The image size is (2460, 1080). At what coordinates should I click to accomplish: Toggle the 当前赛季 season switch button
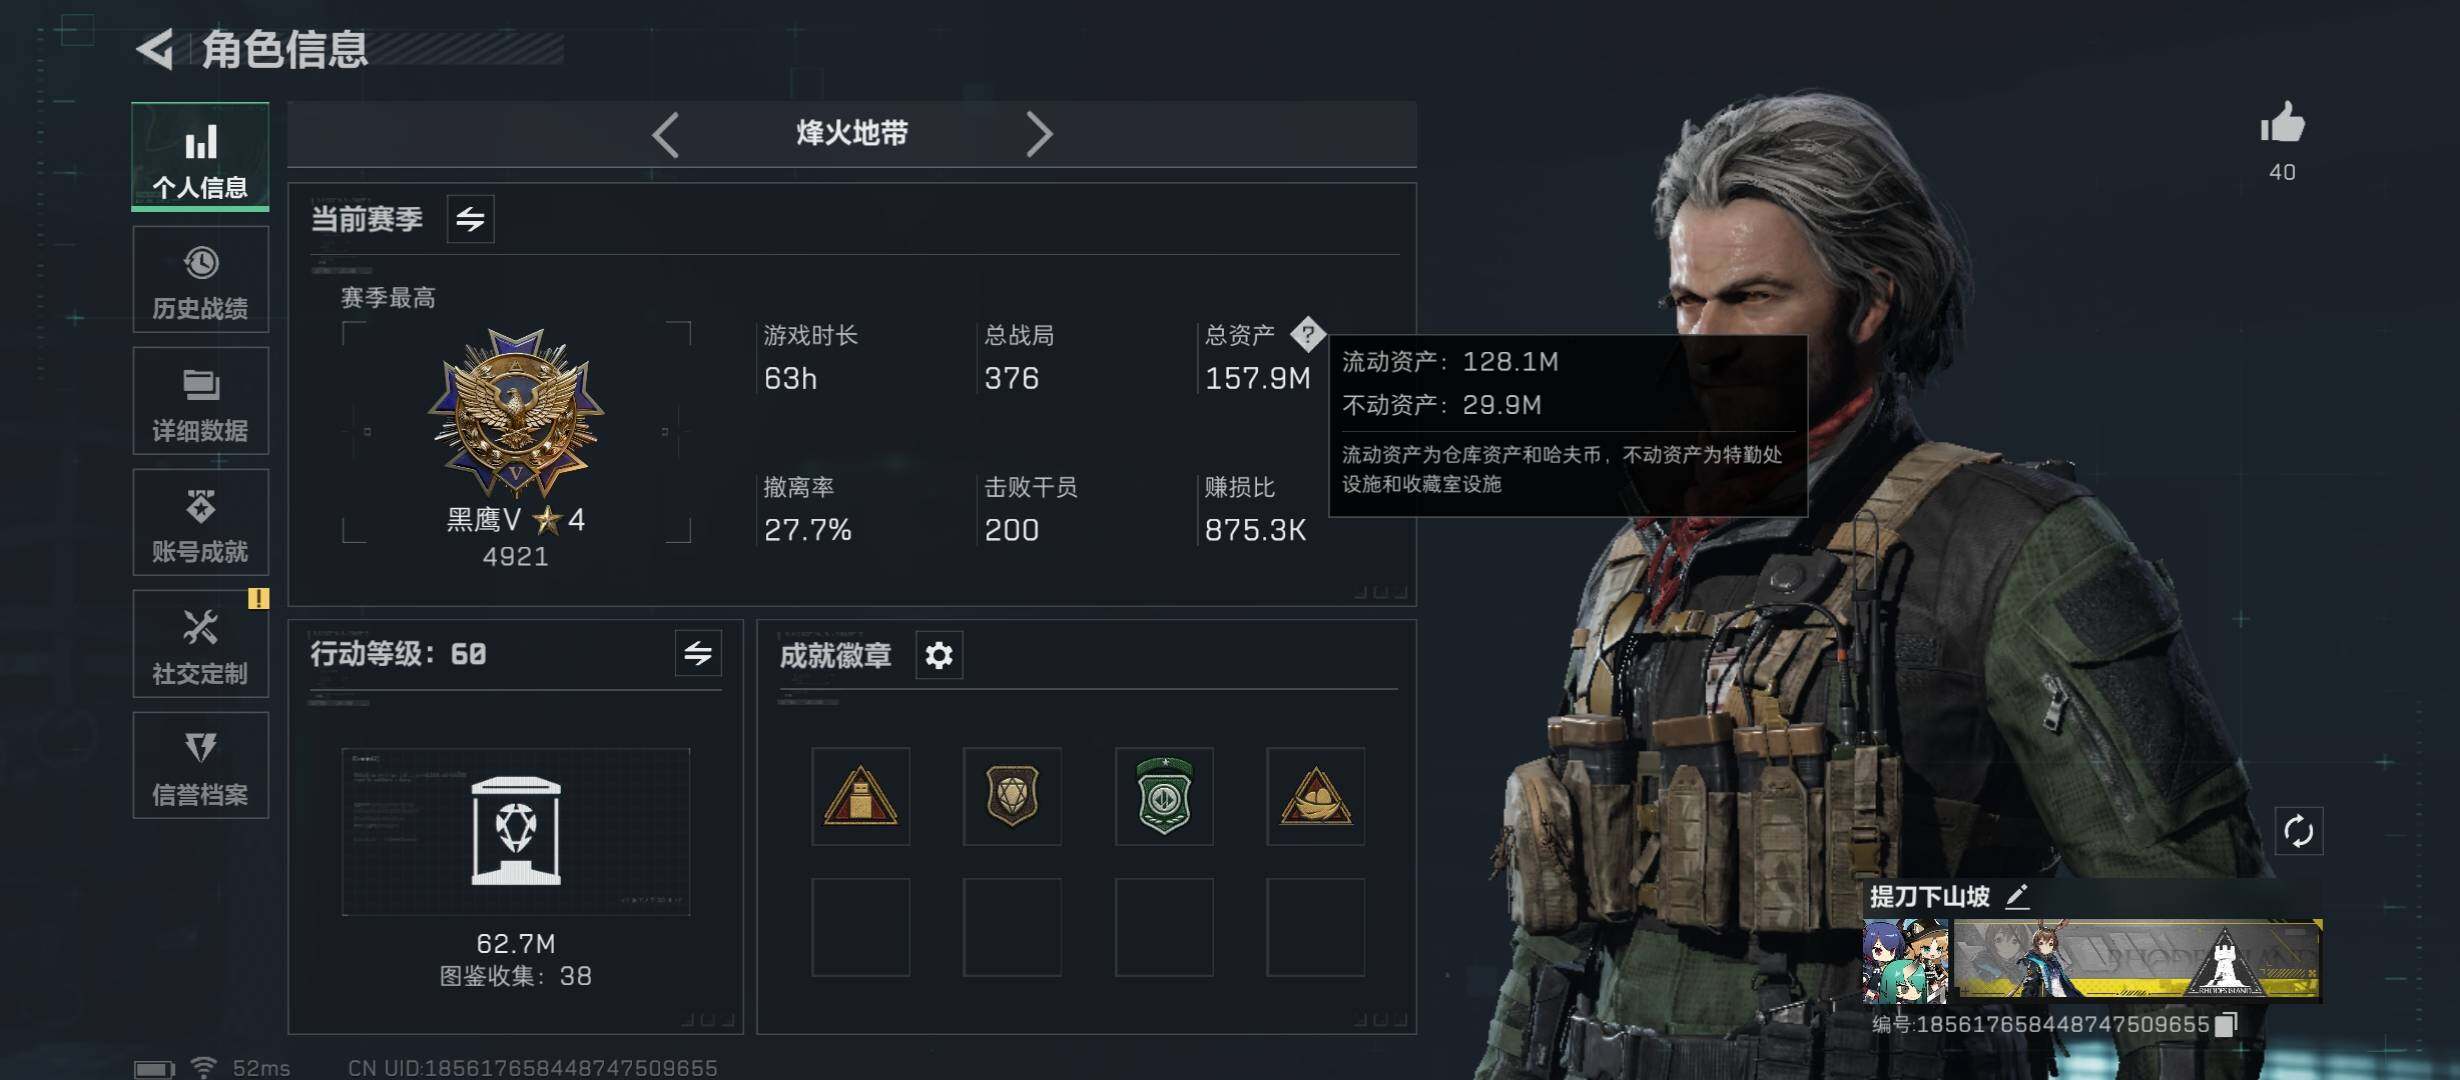470,219
